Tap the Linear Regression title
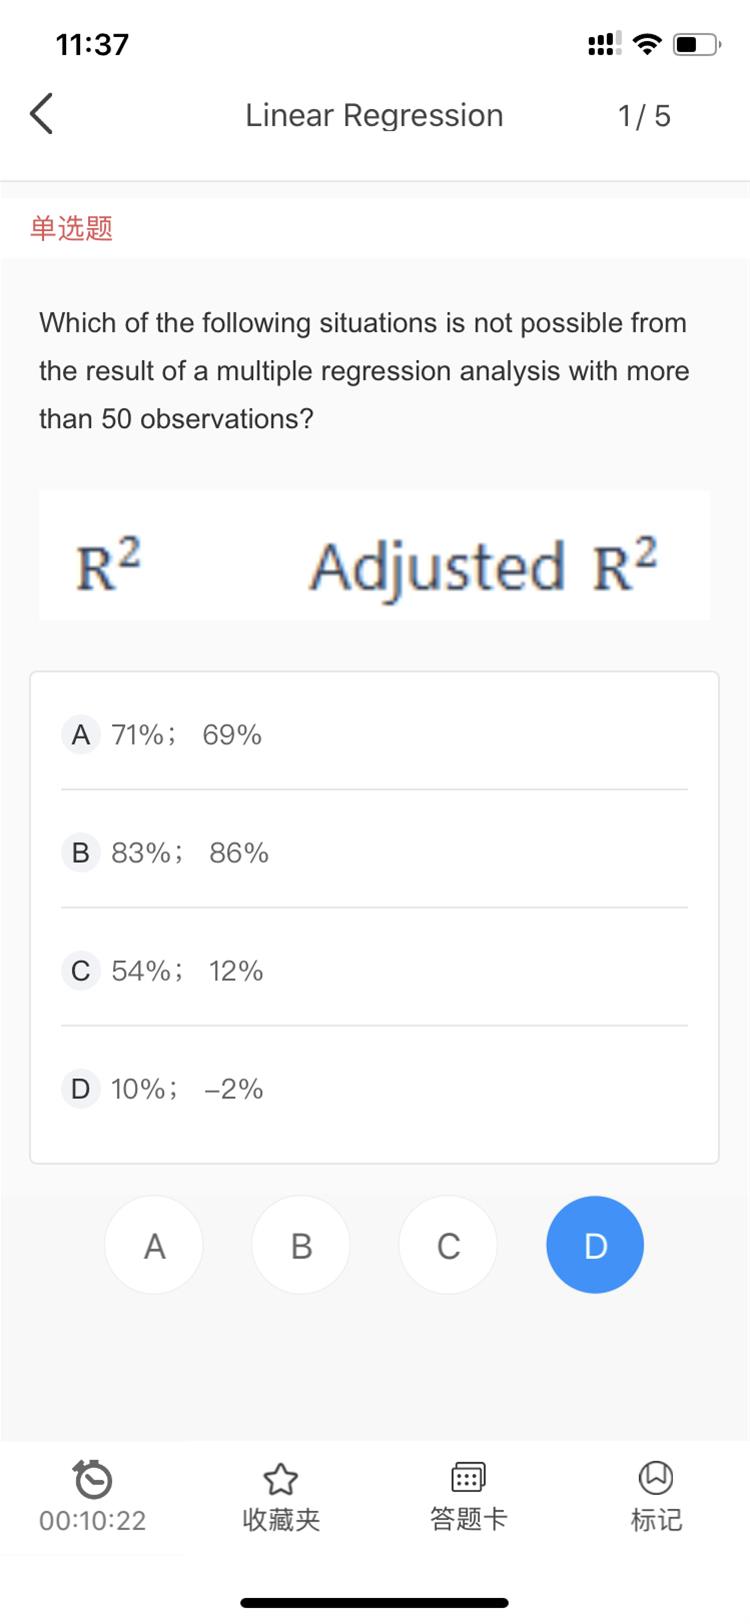This screenshot has width=750, height=1624. pos(374,115)
